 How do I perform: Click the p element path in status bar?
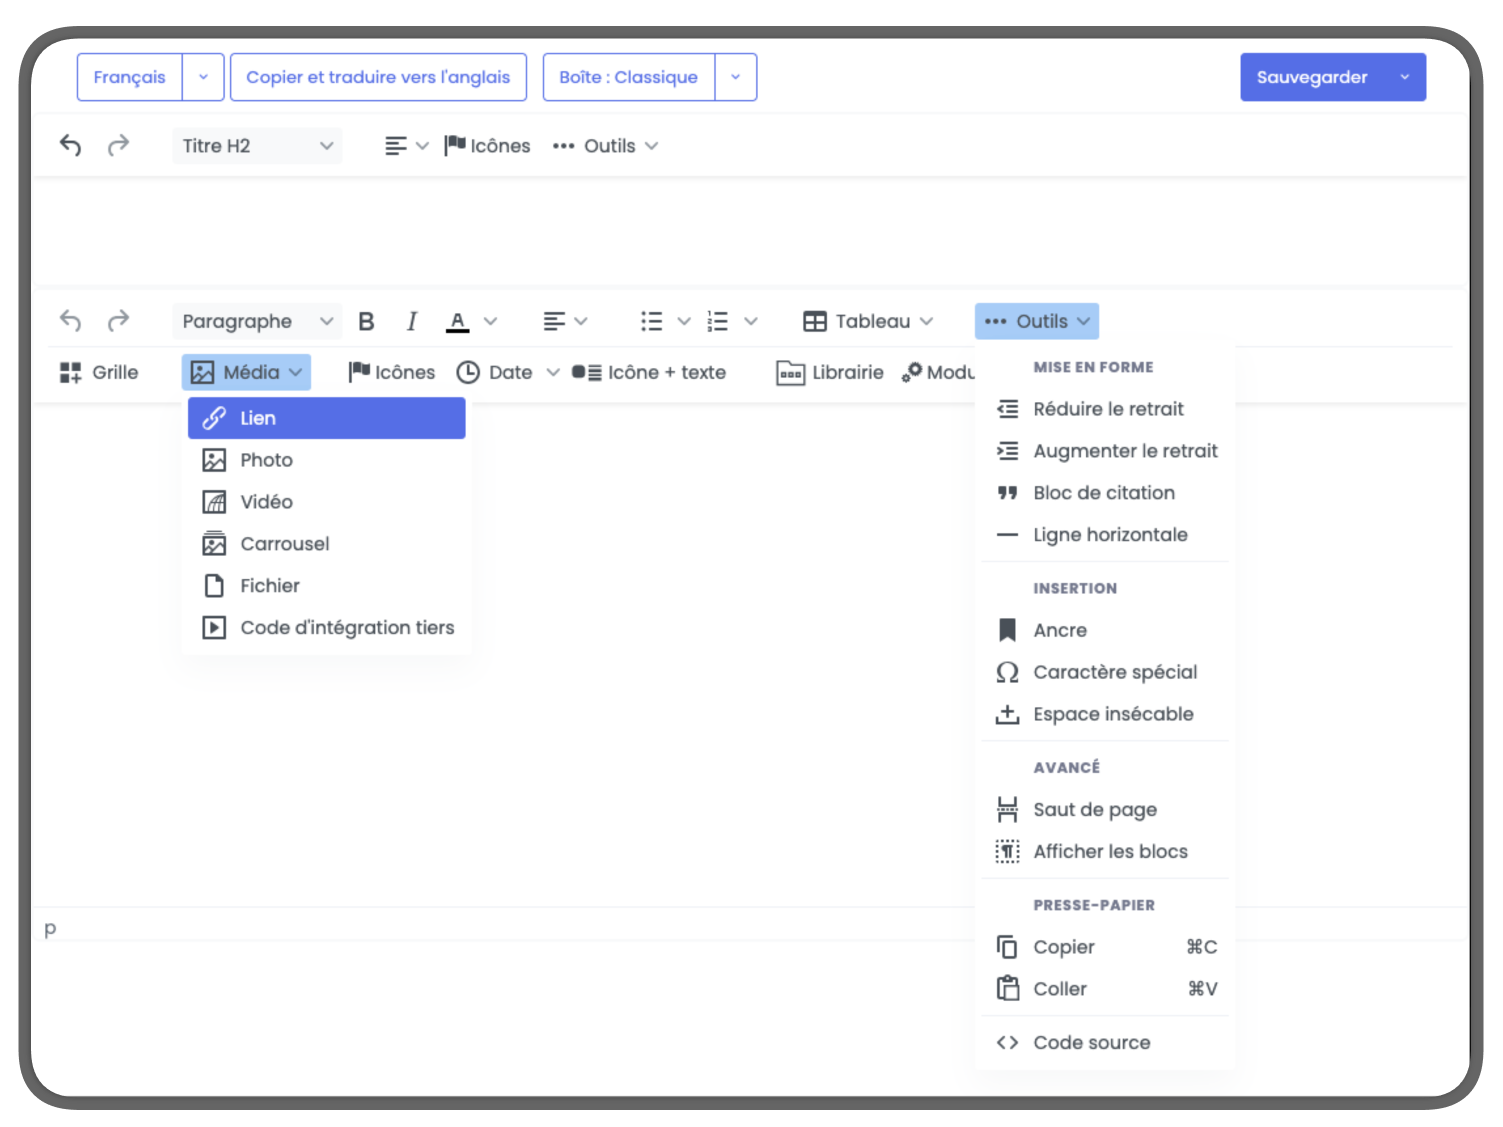50,928
